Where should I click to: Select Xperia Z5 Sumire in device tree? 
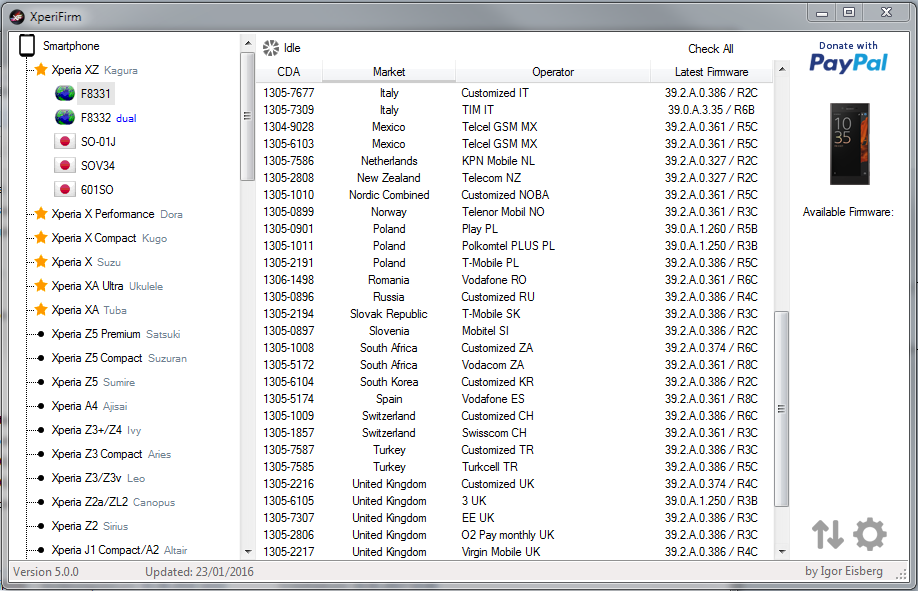93,382
